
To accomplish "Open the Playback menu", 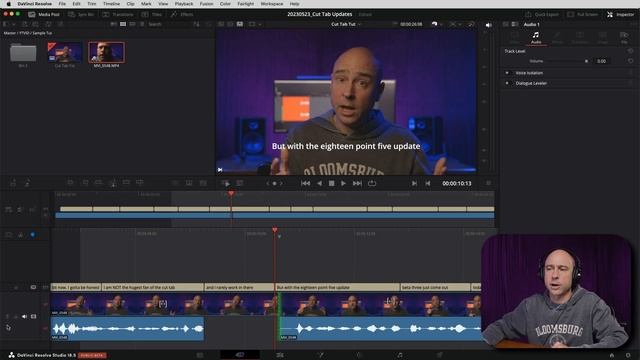I will click(x=184, y=4).
